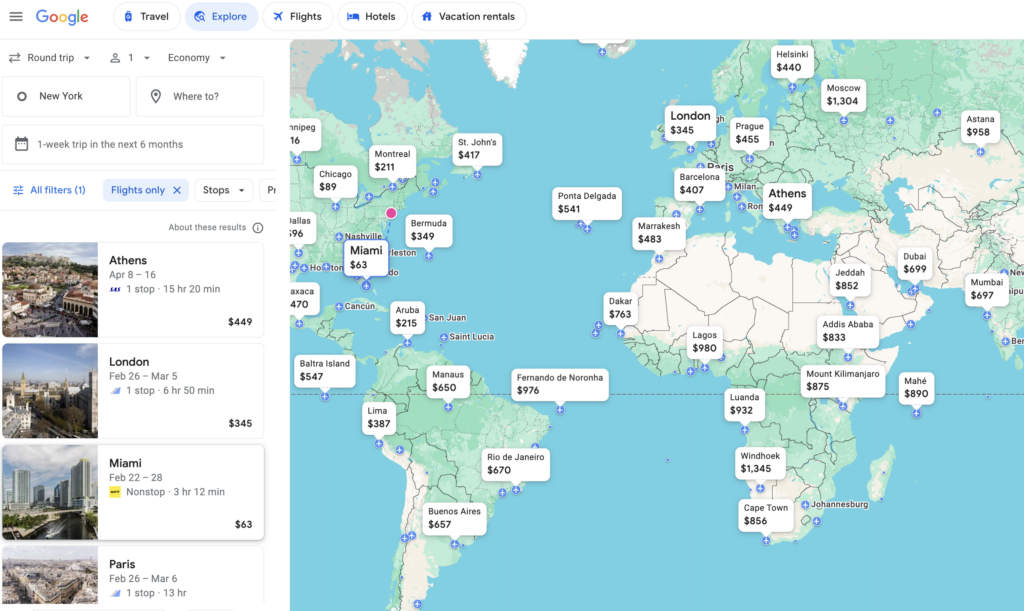The width and height of the screenshot is (1024, 611).
Task: Select Dubai $699 on the map
Action: [914, 263]
